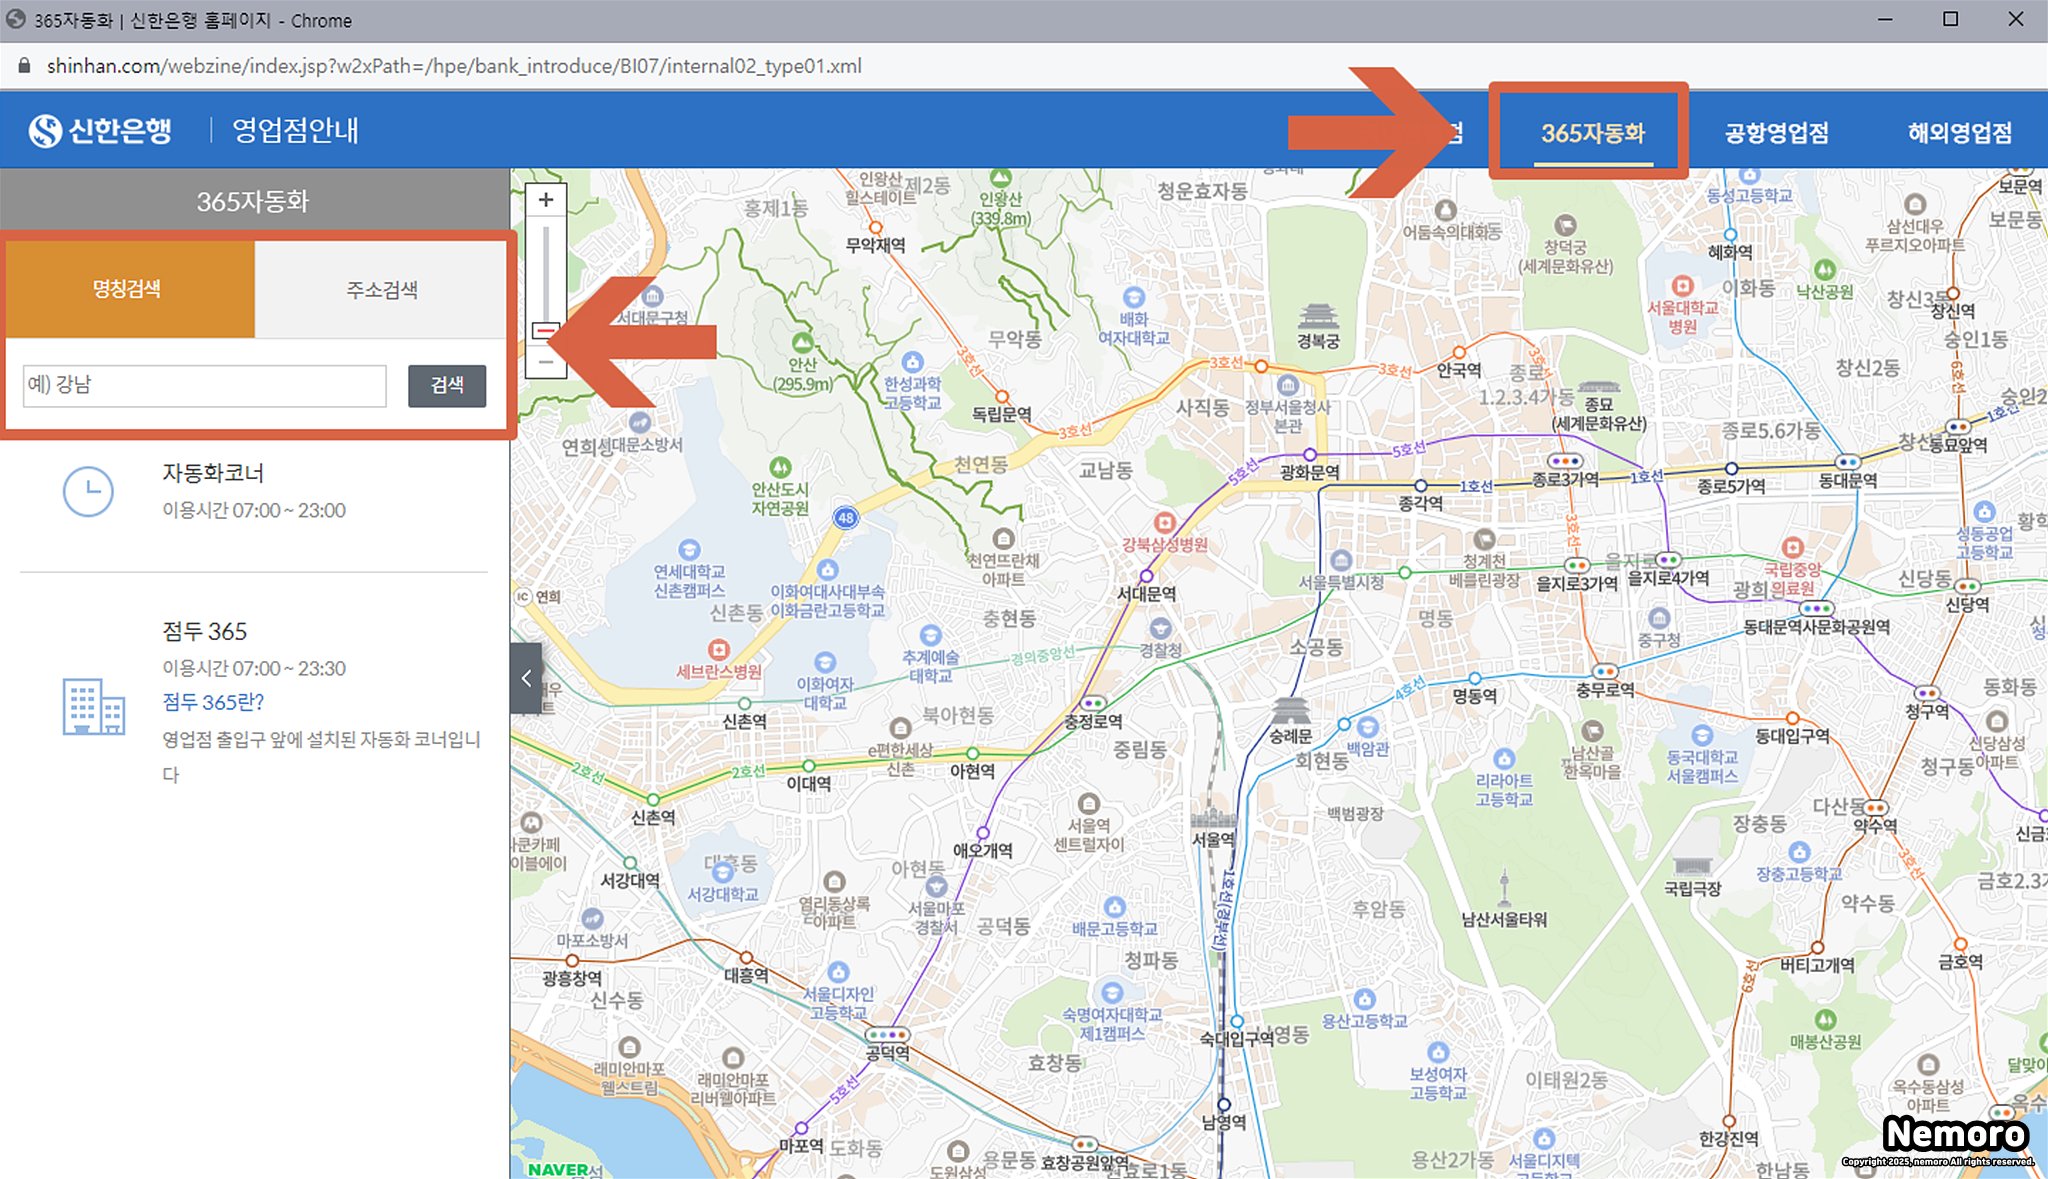The width and height of the screenshot is (2048, 1179).
Task: Click the clock icon beside 자동화코너
Action: (88, 491)
